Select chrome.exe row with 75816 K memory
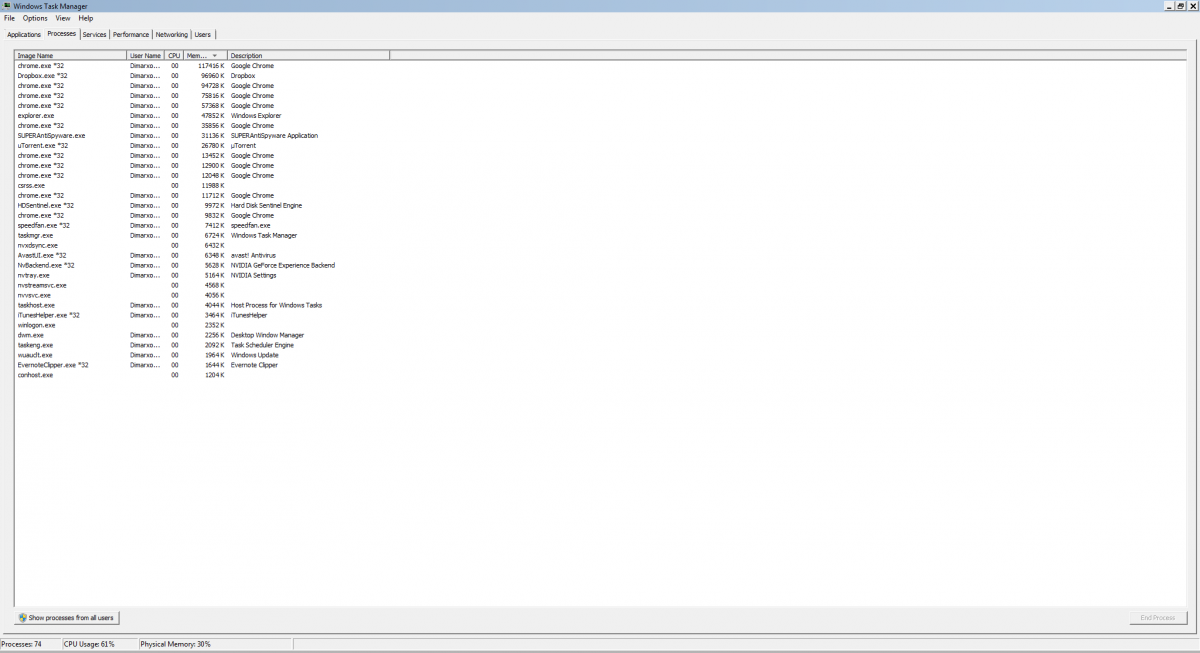Screen dimensions: 1200x653 click(202, 96)
